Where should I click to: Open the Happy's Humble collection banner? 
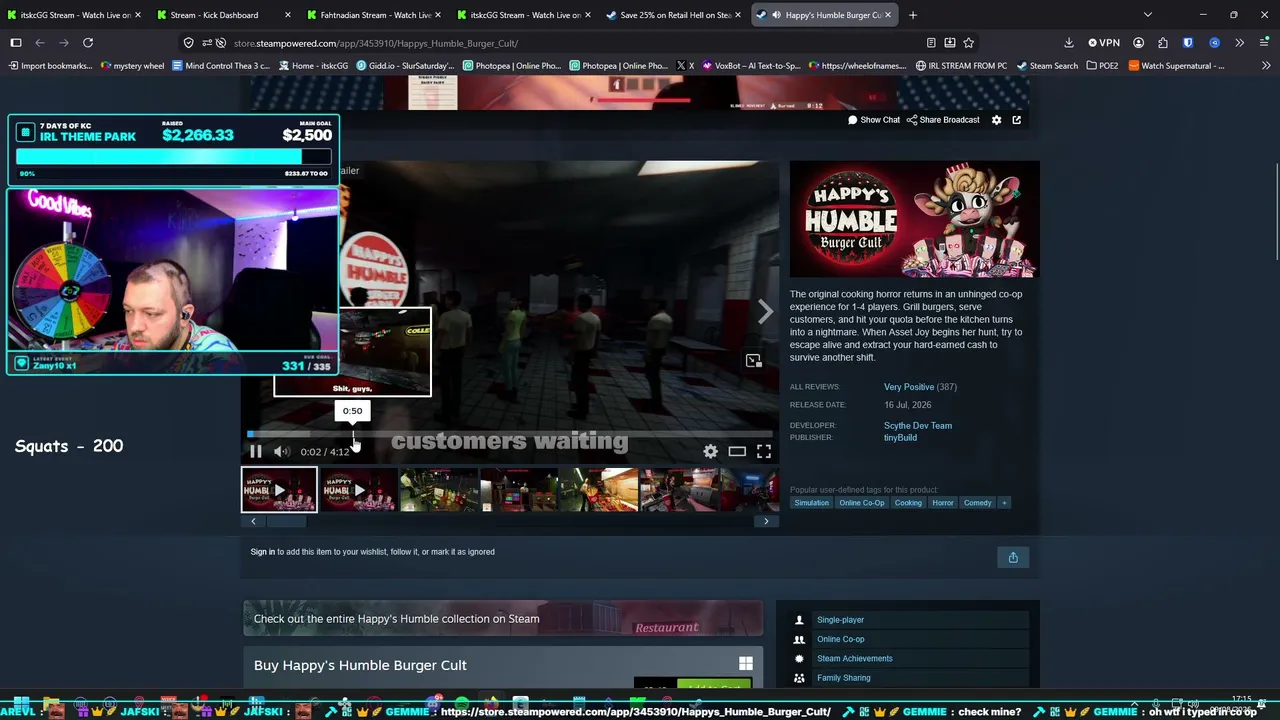pyautogui.click(x=503, y=619)
